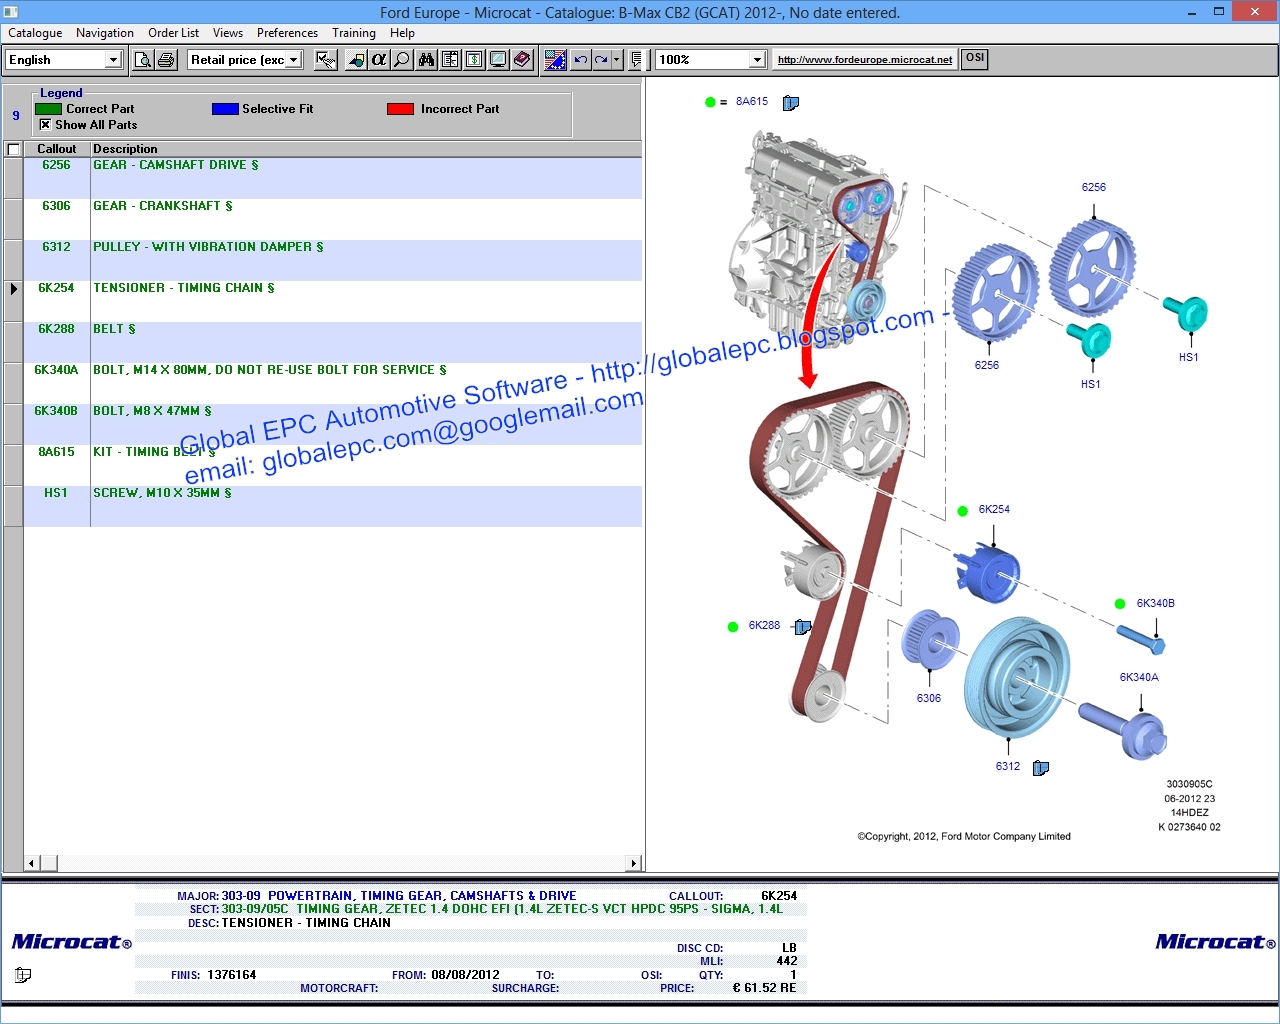Click FINIS number 1376164
1280x1024 pixels.
pos(232,975)
